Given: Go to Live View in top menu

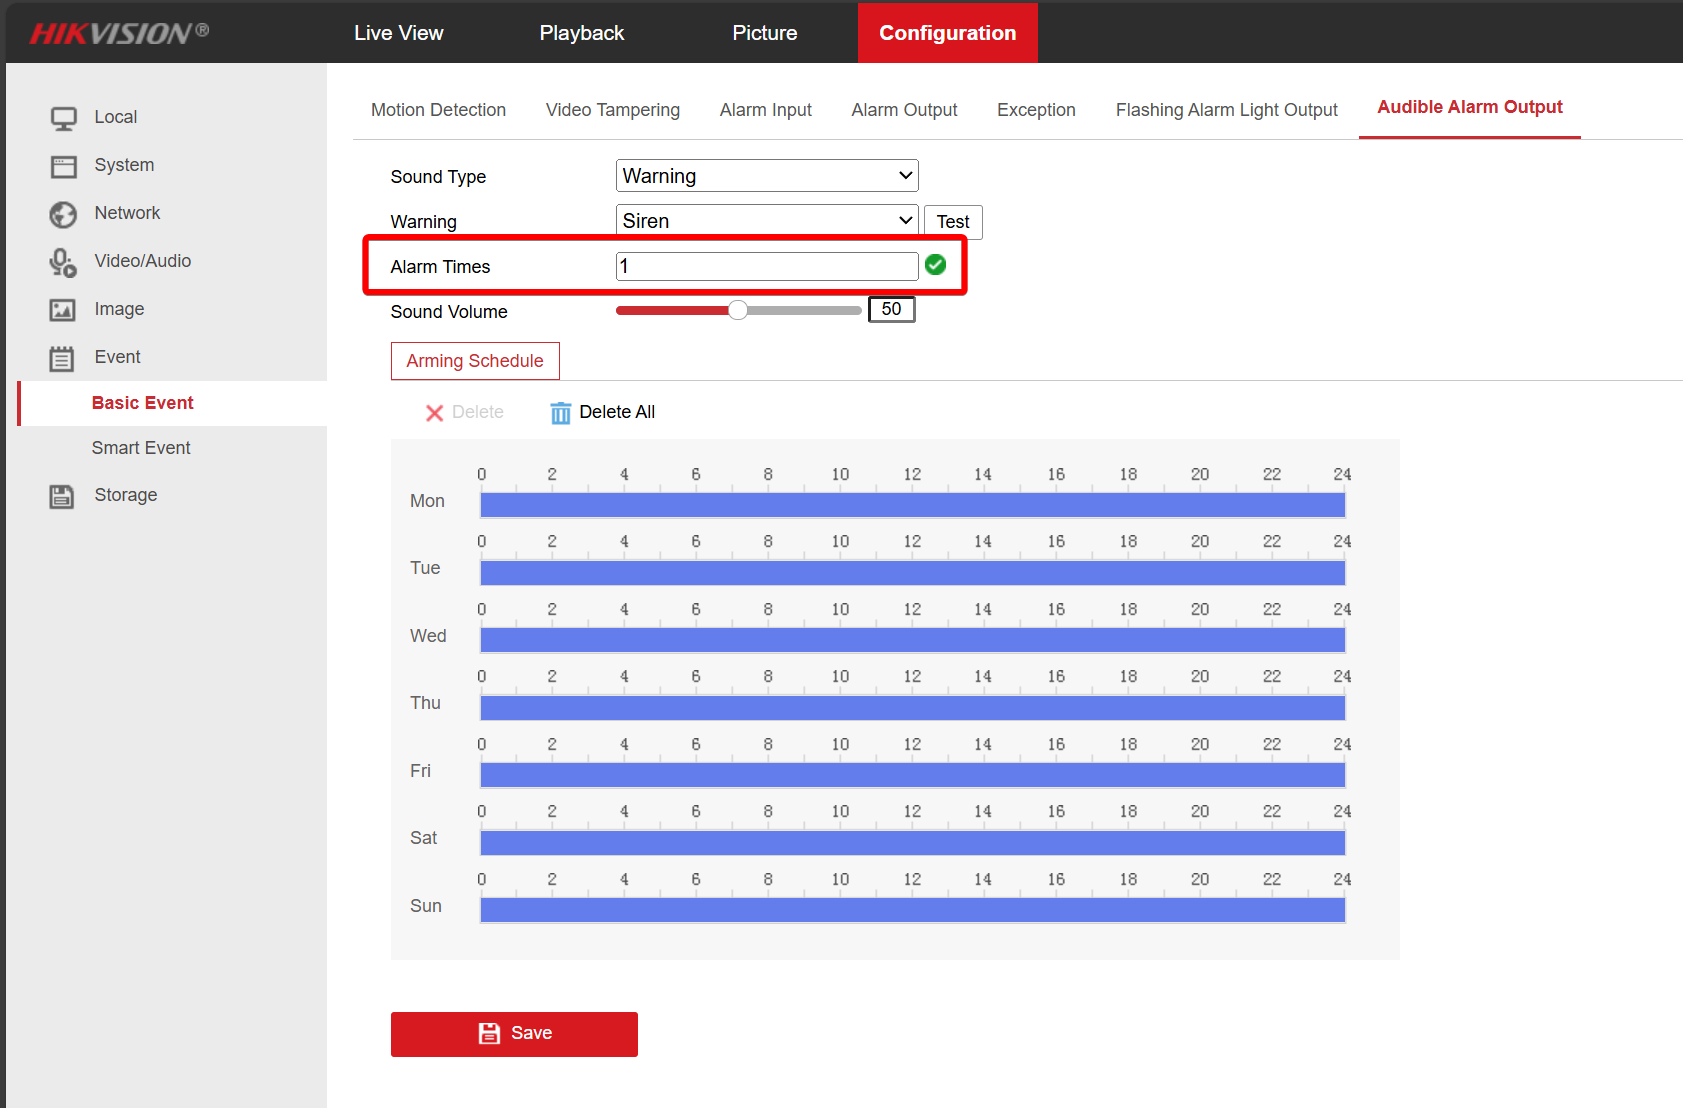Looking at the screenshot, I should [398, 33].
